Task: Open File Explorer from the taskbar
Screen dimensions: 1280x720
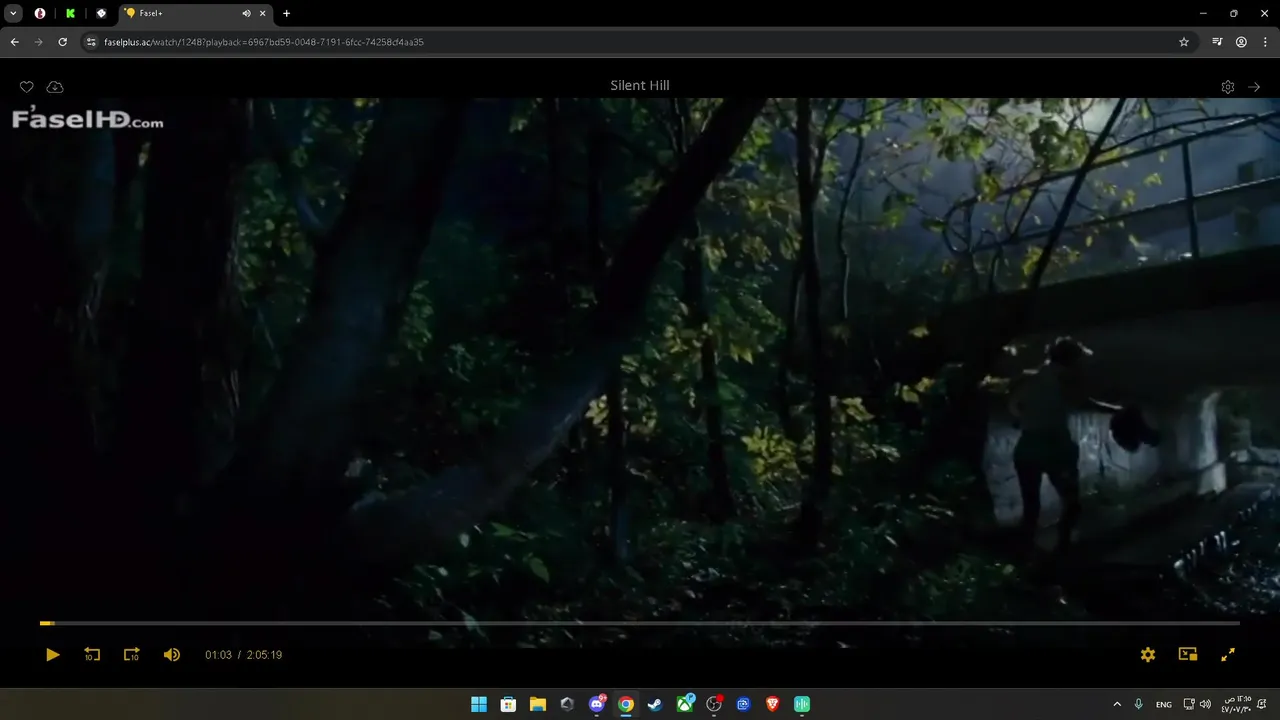Action: (x=537, y=704)
